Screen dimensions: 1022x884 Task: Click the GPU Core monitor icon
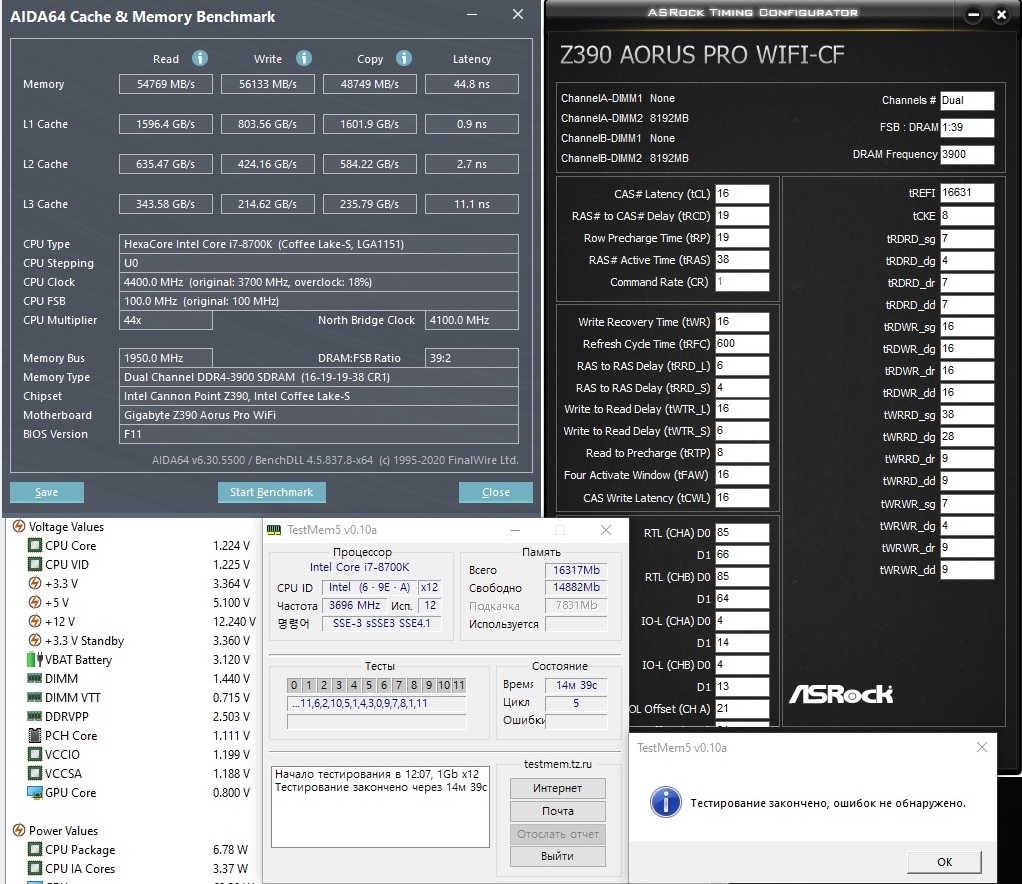(x=35, y=792)
